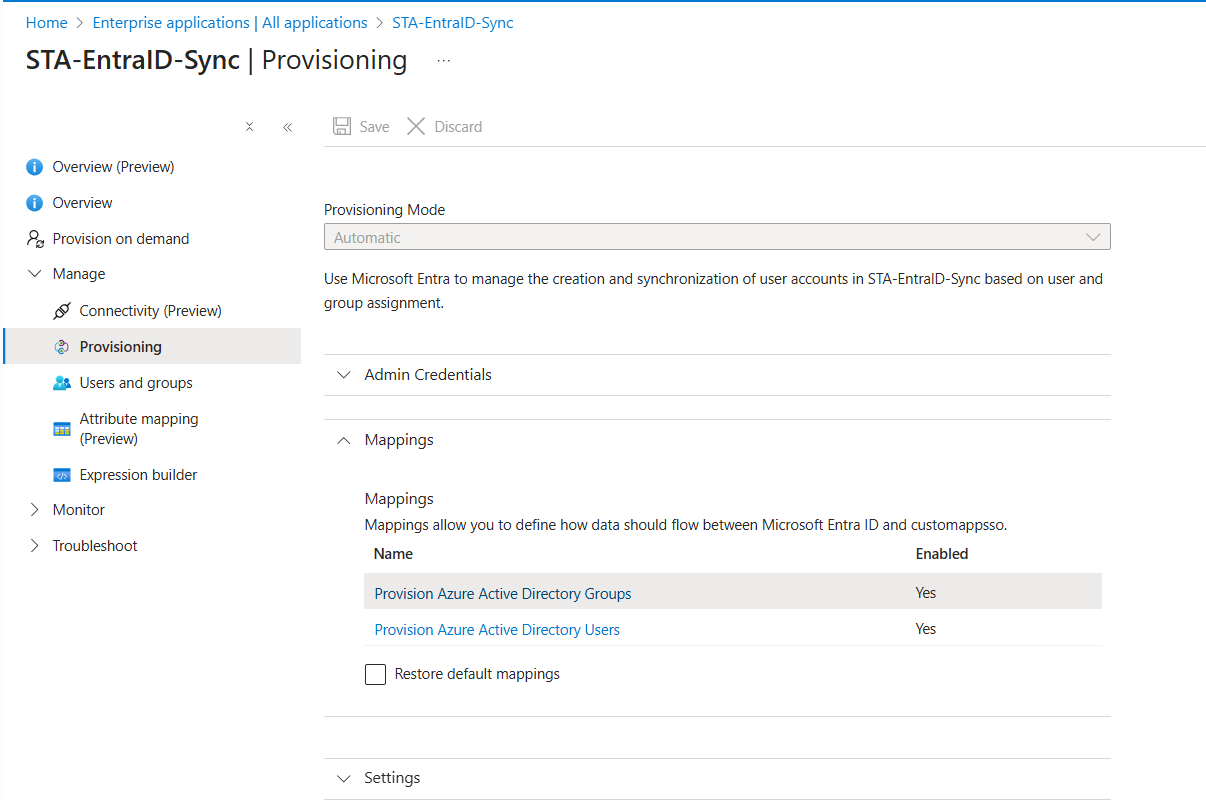Image resolution: width=1206 pixels, height=800 pixels.
Task: Click the Users and groups icon
Action: pos(62,383)
